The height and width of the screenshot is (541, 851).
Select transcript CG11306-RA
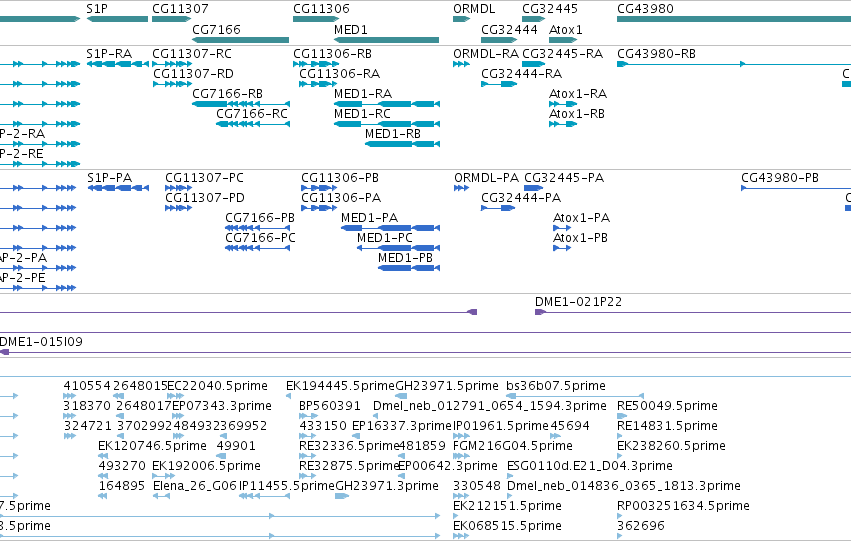[x=318, y=84]
